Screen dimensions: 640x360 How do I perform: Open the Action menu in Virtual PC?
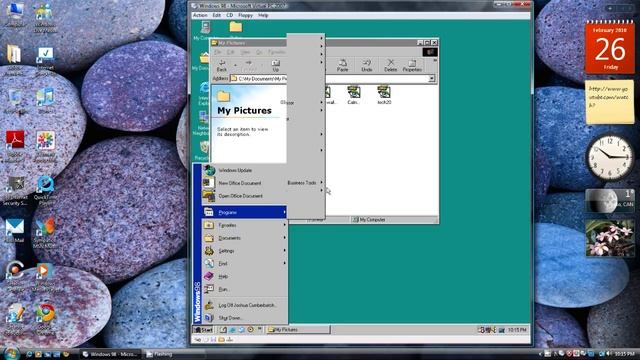coord(200,15)
